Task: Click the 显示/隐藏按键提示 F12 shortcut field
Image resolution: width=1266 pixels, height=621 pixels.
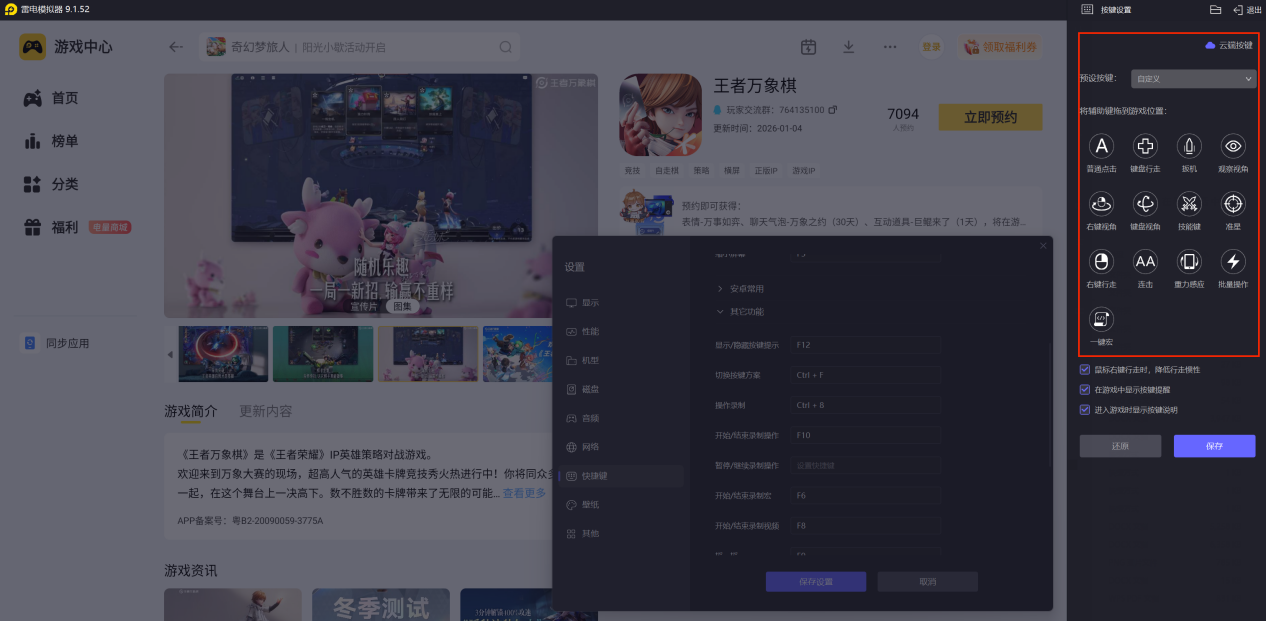Action: click(865, 345)
